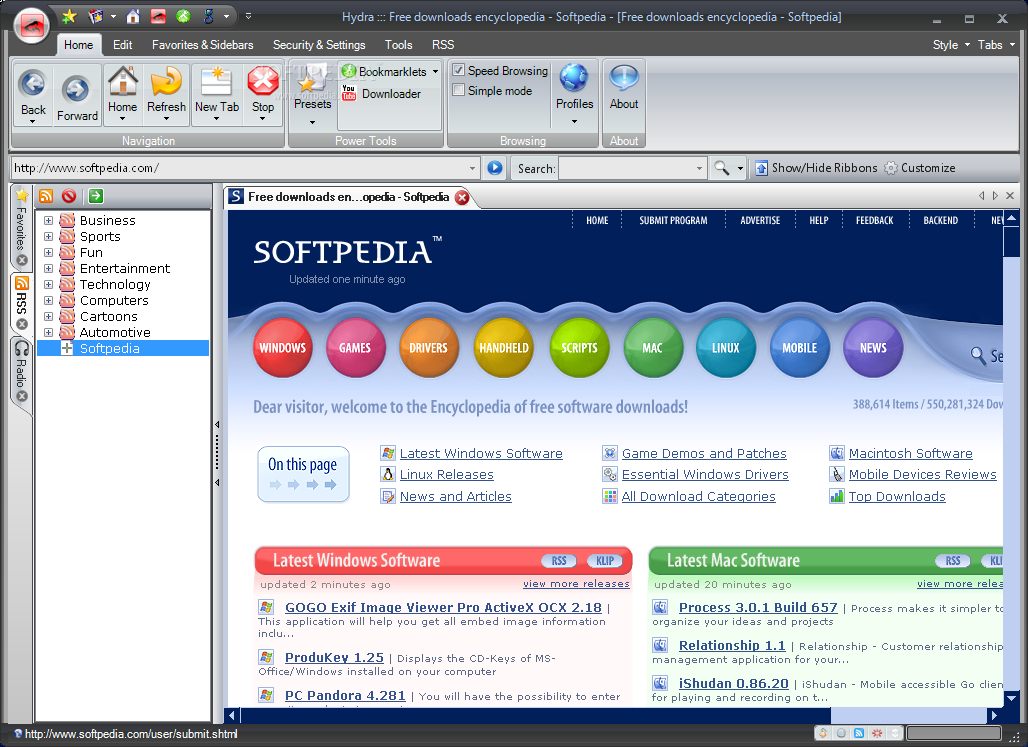Open the Windows category ball
The image size is (1028, 747).
[283, 348]
